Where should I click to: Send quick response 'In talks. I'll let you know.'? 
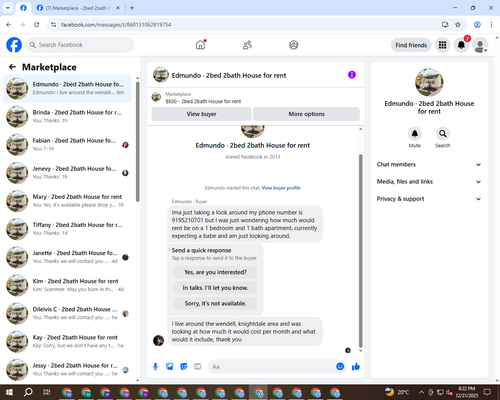(x=215, y=288)
